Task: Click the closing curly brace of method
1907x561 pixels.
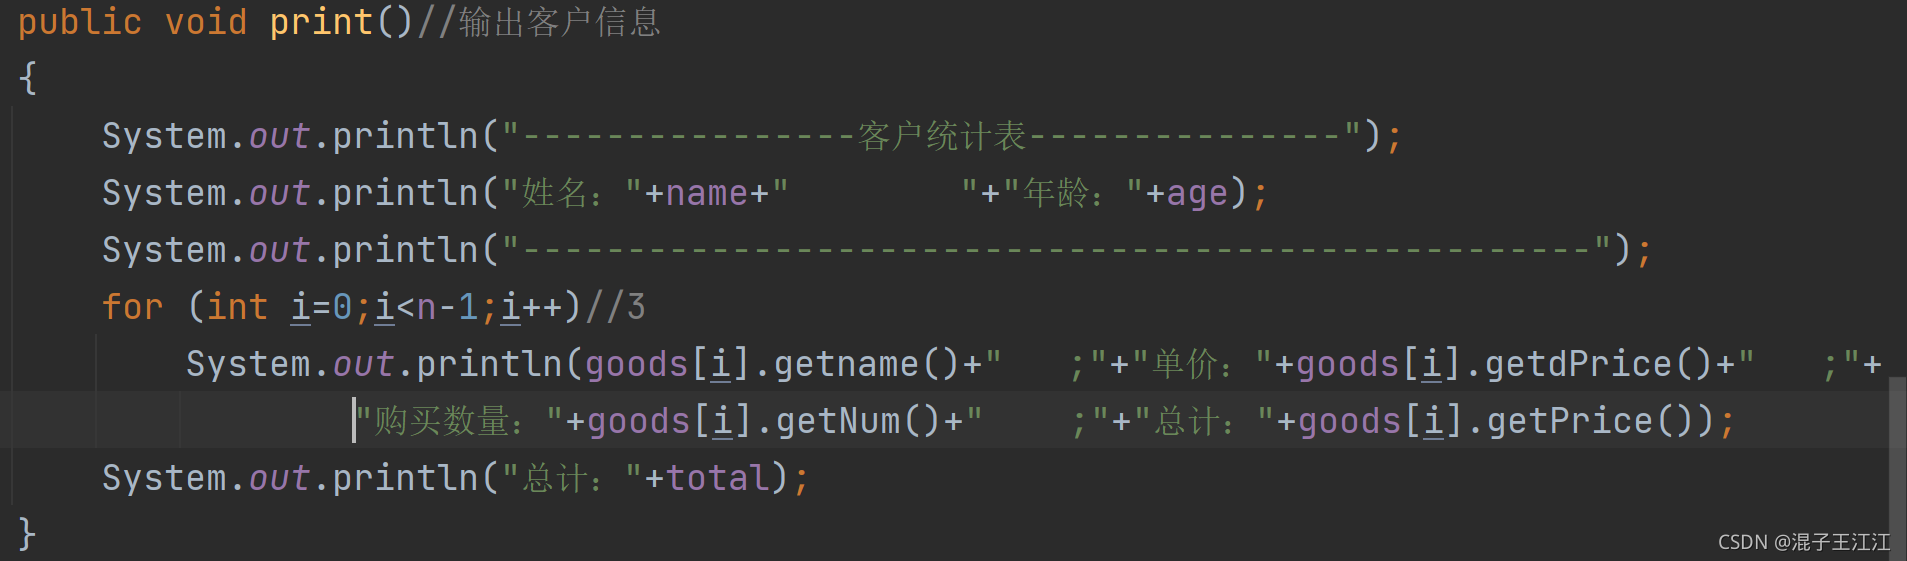Action: pos(28,534)
